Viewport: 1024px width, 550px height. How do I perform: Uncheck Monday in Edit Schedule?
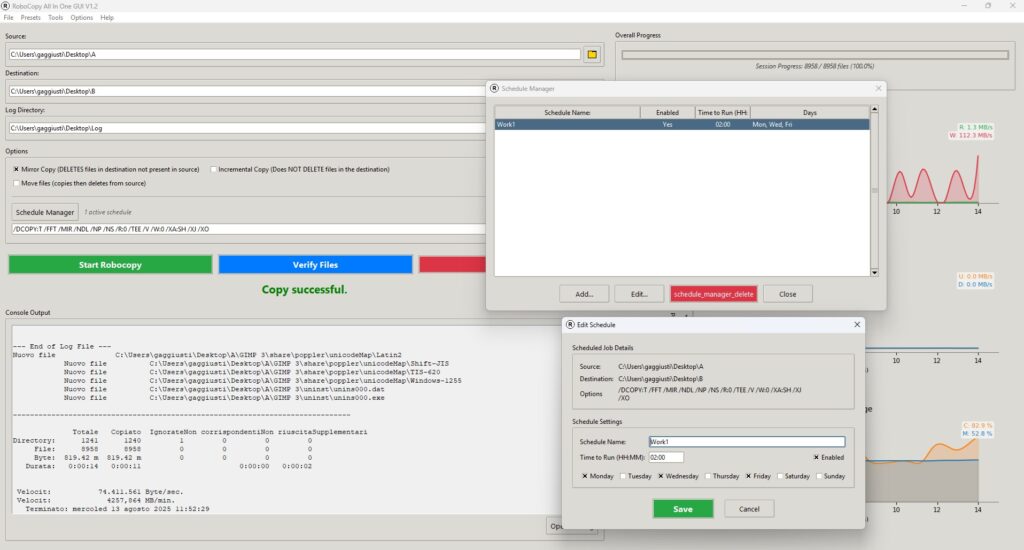[584, 476]
